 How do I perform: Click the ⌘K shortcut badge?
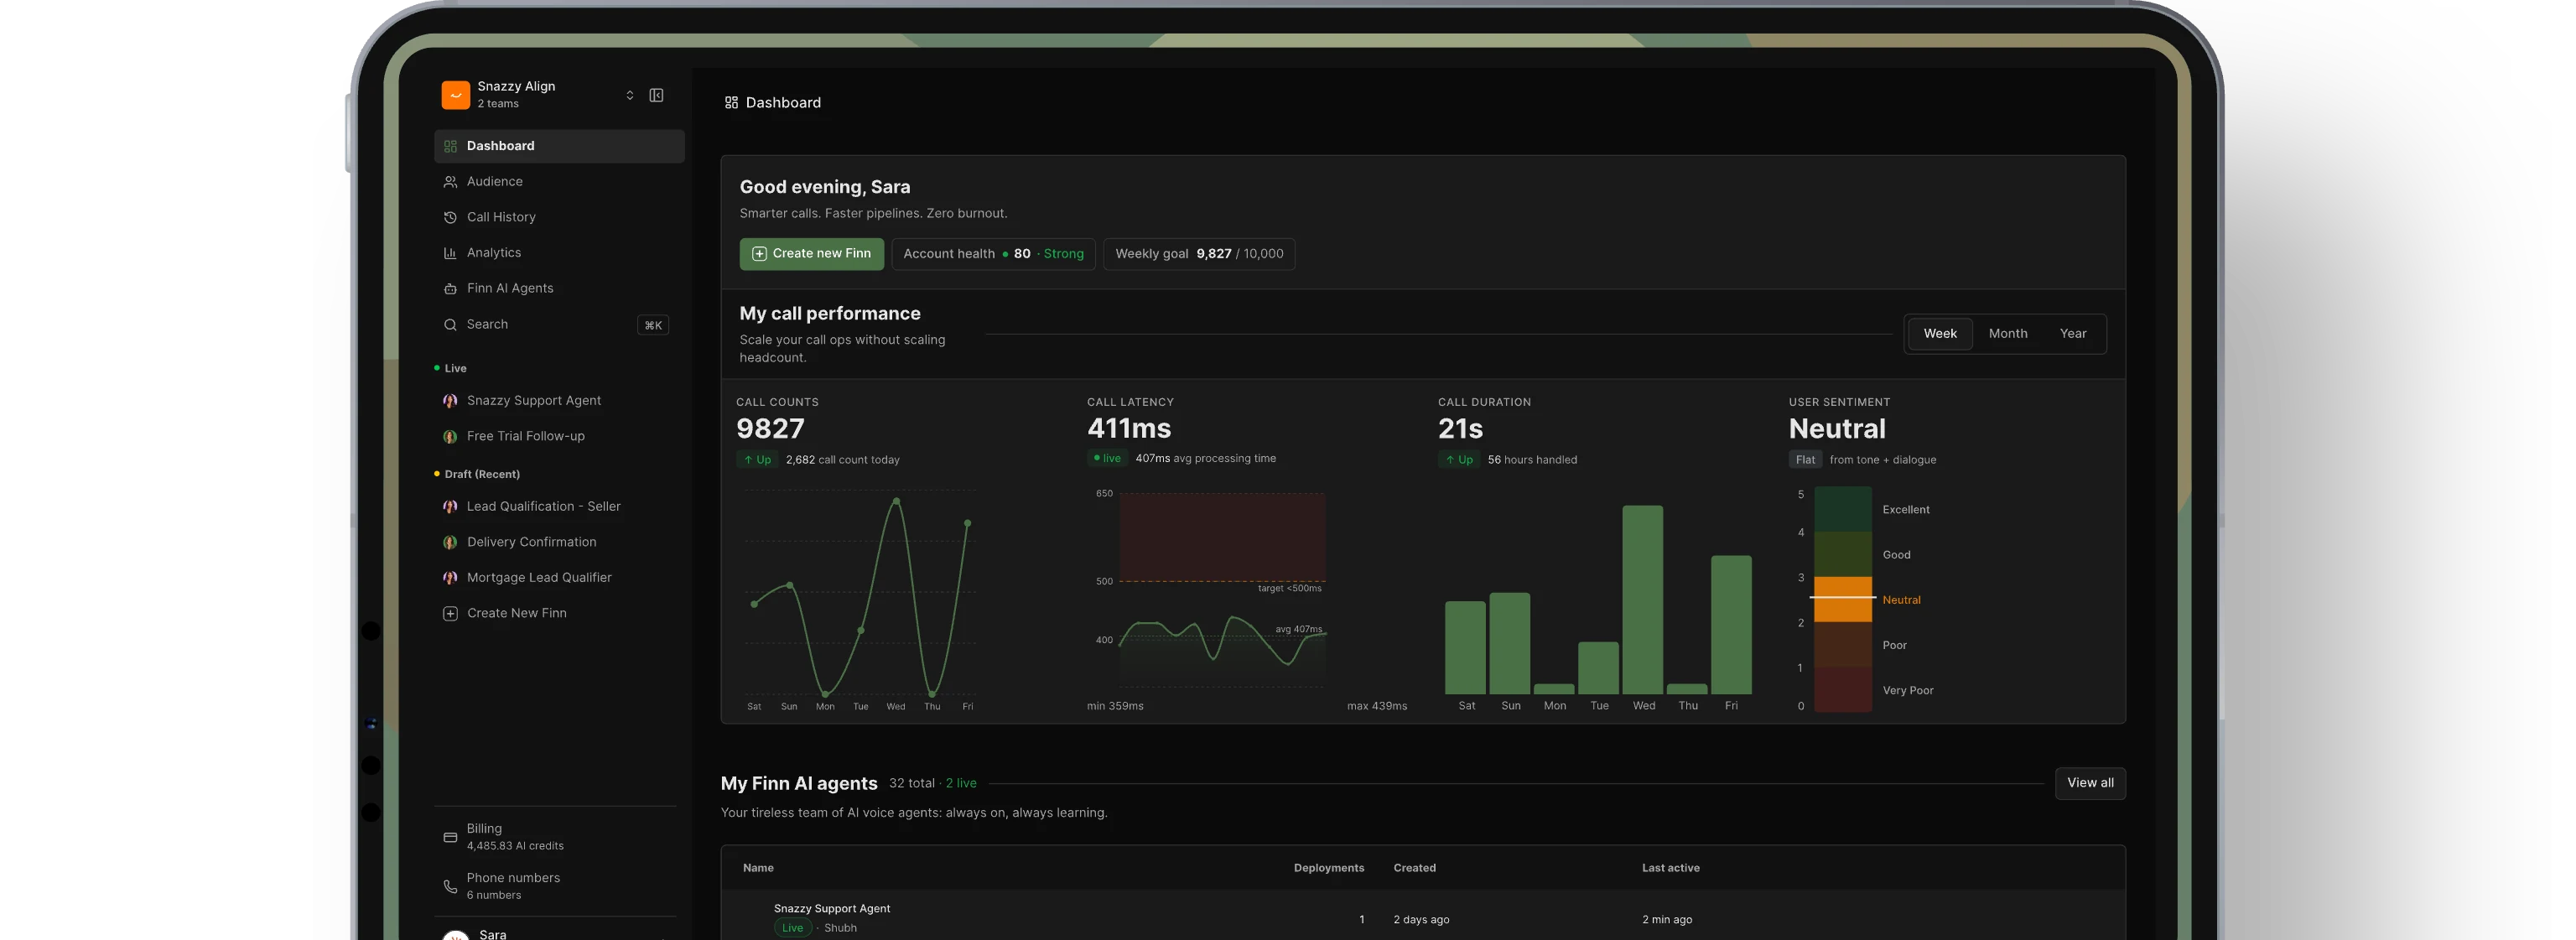[653, 325]
